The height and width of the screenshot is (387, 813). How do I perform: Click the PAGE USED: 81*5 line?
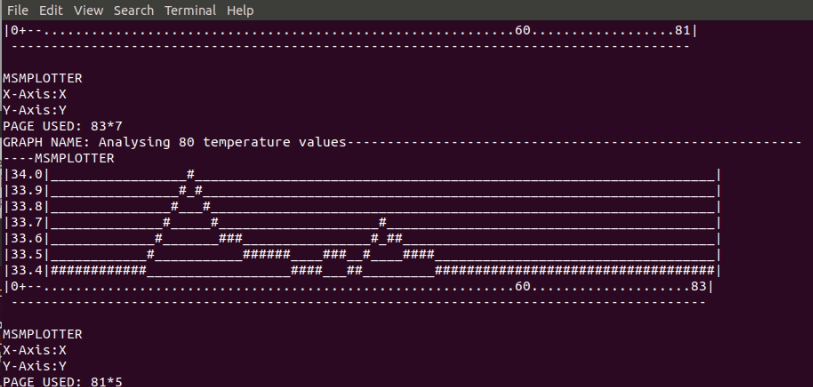tap(63, 382)
